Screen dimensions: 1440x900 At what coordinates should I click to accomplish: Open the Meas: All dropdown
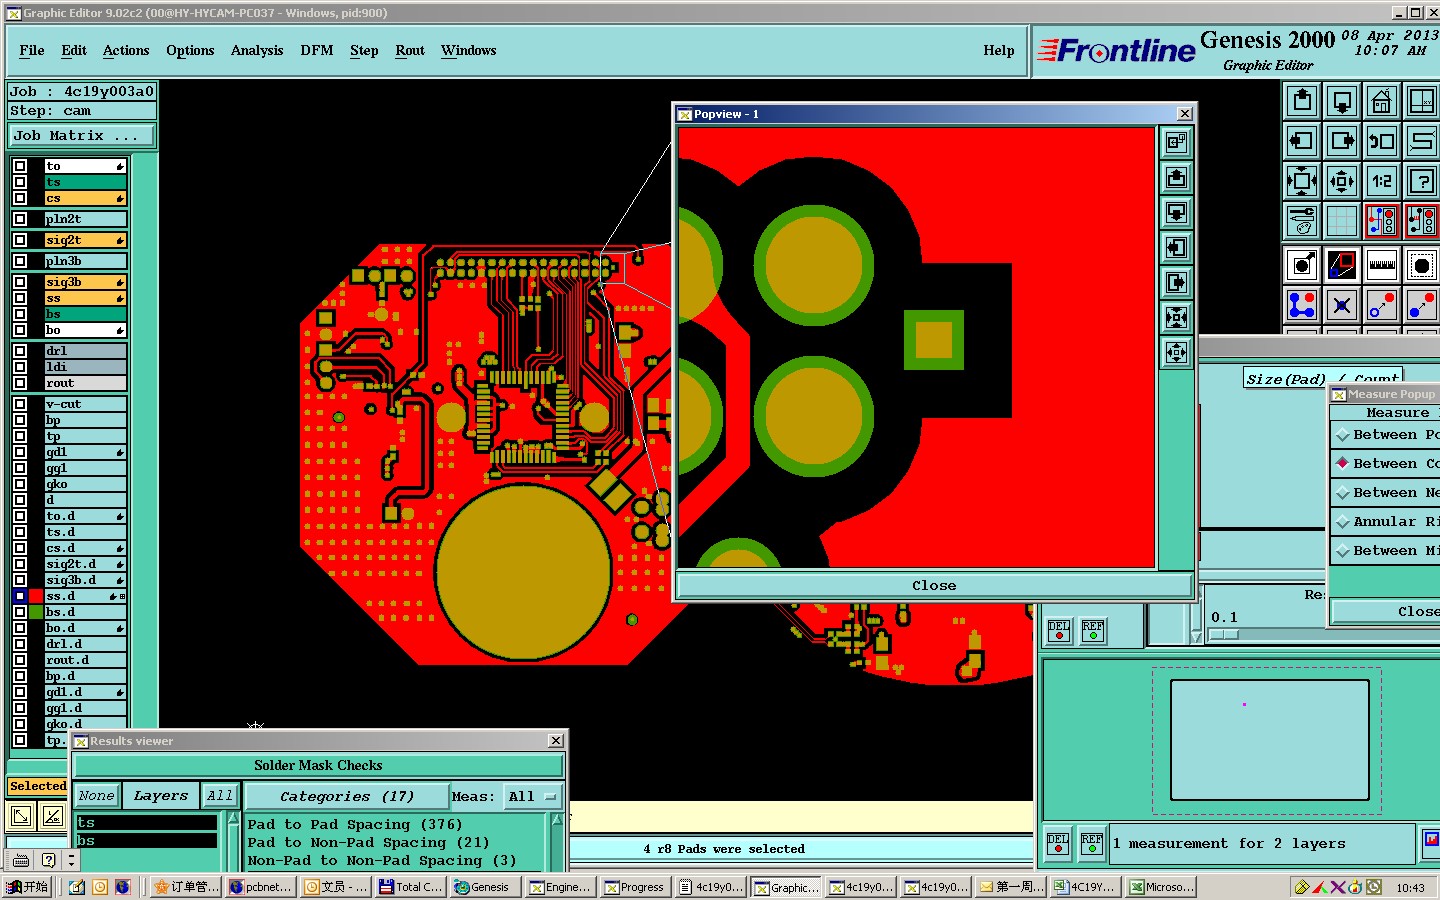point(532,796)
